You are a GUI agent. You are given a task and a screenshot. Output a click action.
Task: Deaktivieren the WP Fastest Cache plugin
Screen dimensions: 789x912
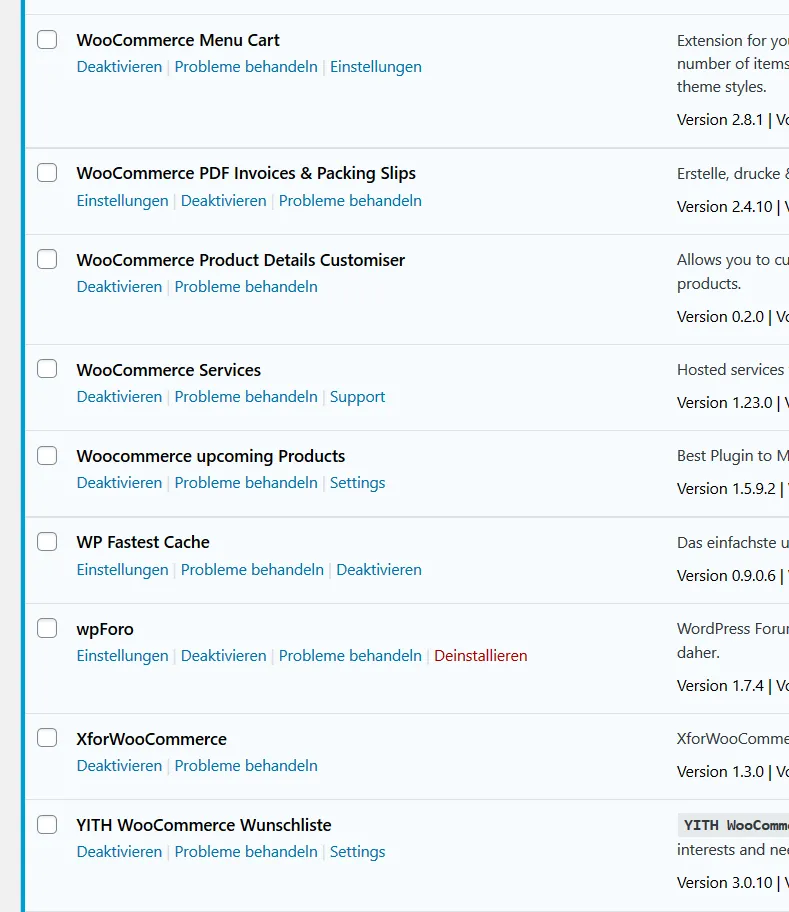379,569
